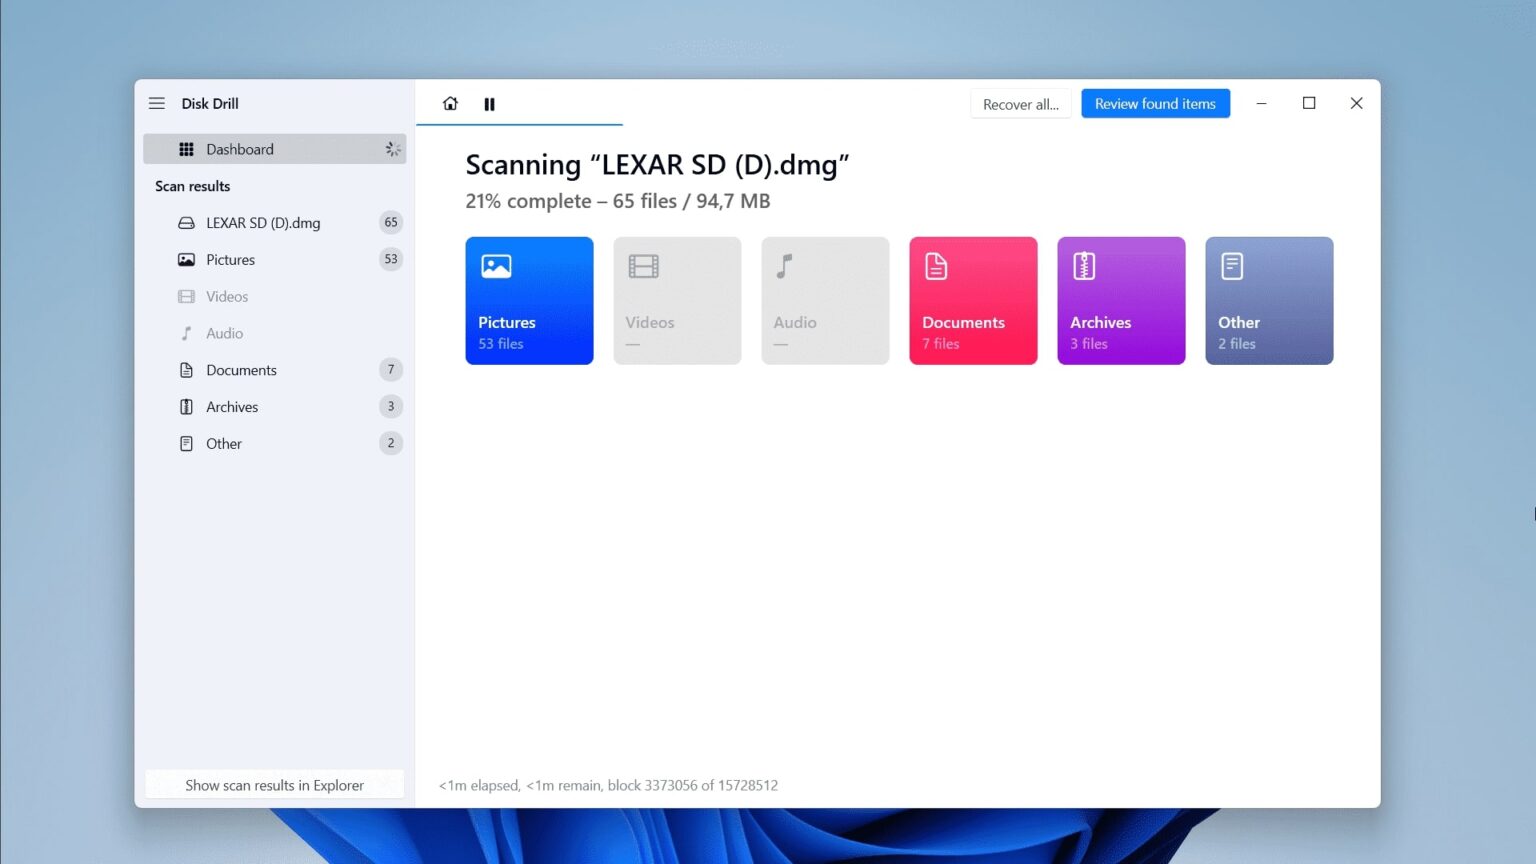Select the Archives tile showing 3 files
Image resolution: width=1536 pixels, height=864 pixels.
coord(1121,300)
